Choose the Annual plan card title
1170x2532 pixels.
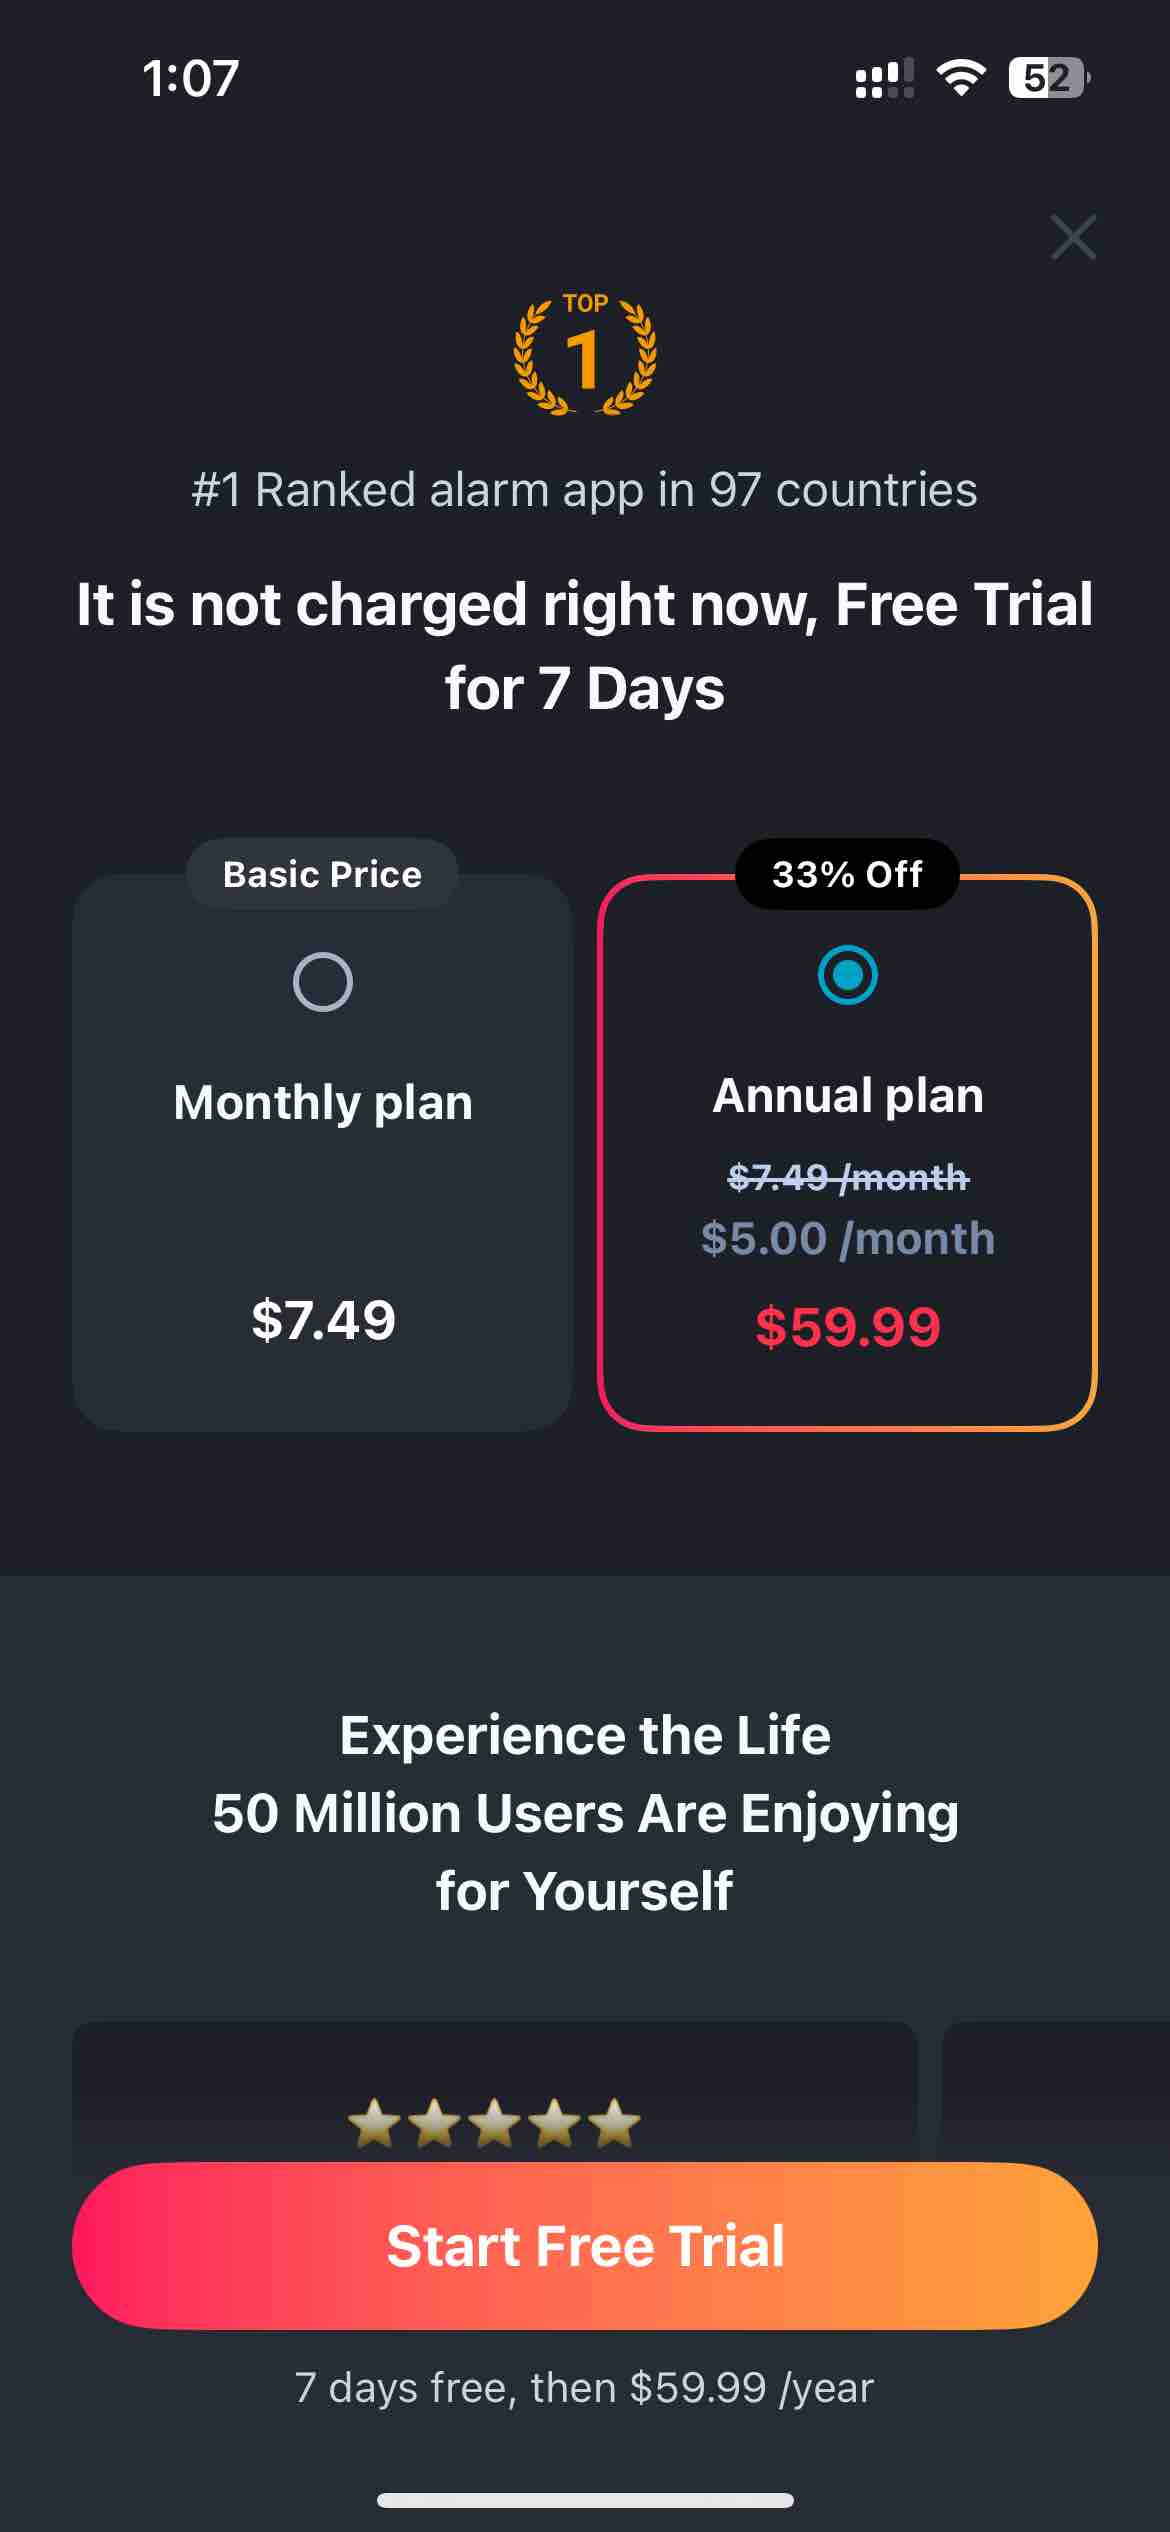tap(847, 1096)
